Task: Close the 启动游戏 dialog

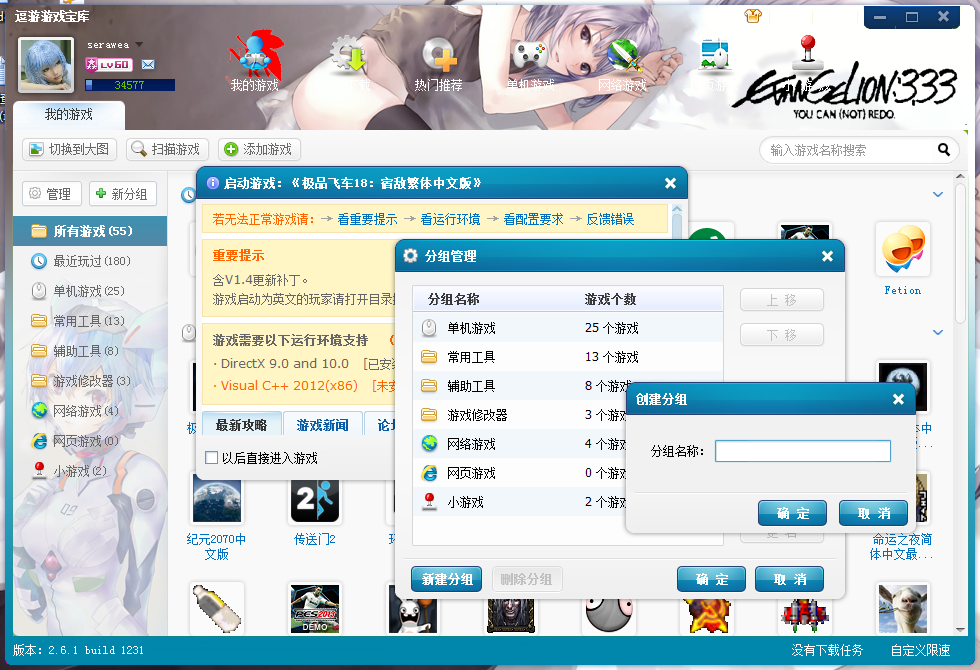Action: coord(670,183)
